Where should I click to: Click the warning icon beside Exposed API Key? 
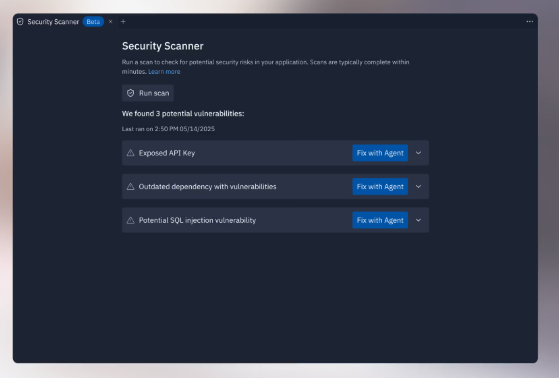coord(130,153)
